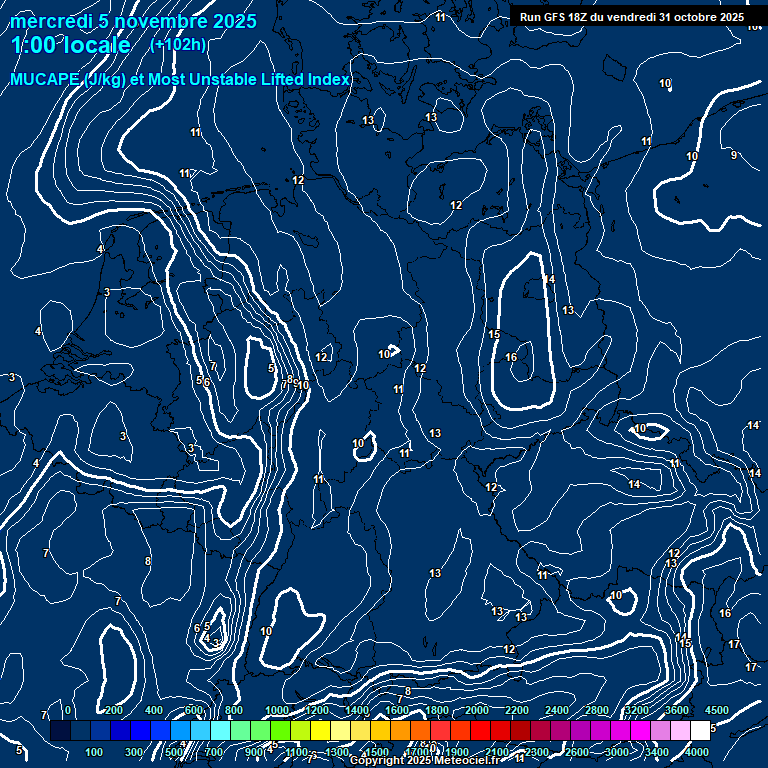Click the white 4500 swatch in the legend
The height and width of the screenshot is (768, 768).
[x=700, y=731]
